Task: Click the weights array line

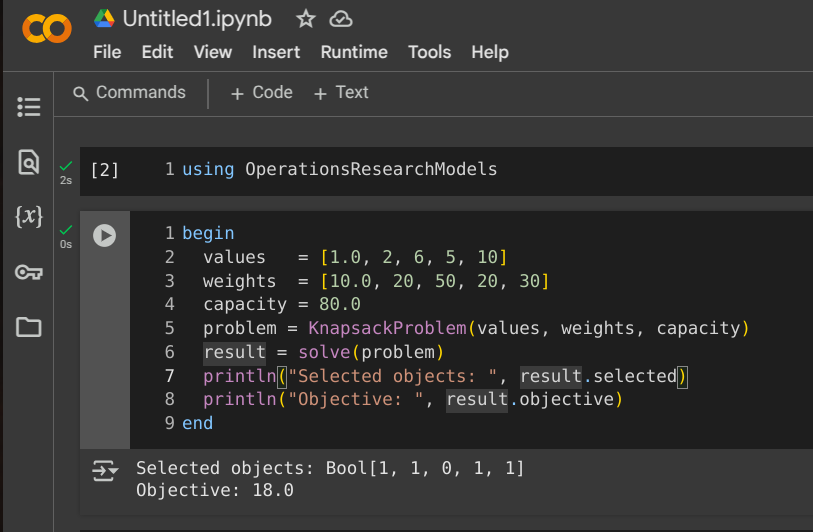Action: point(376,281)
